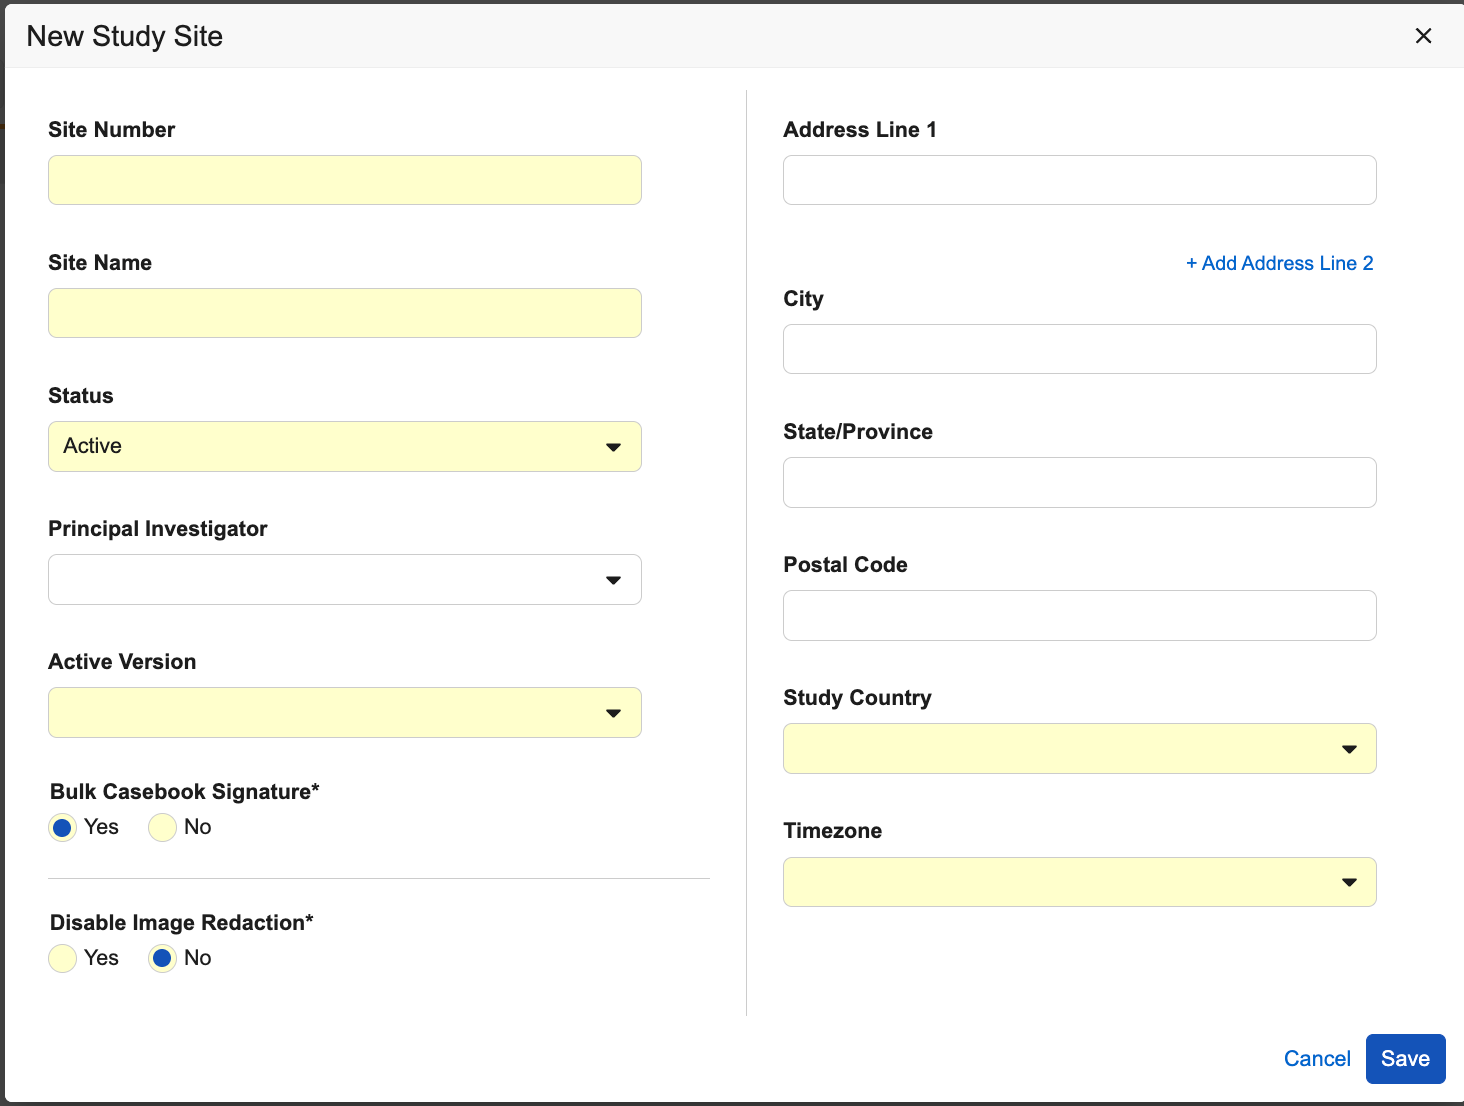The height and width of the screenshot is (1106, 1464).
Task: Choose Yes for Disable Image Redaction
Action: (63, 958)
